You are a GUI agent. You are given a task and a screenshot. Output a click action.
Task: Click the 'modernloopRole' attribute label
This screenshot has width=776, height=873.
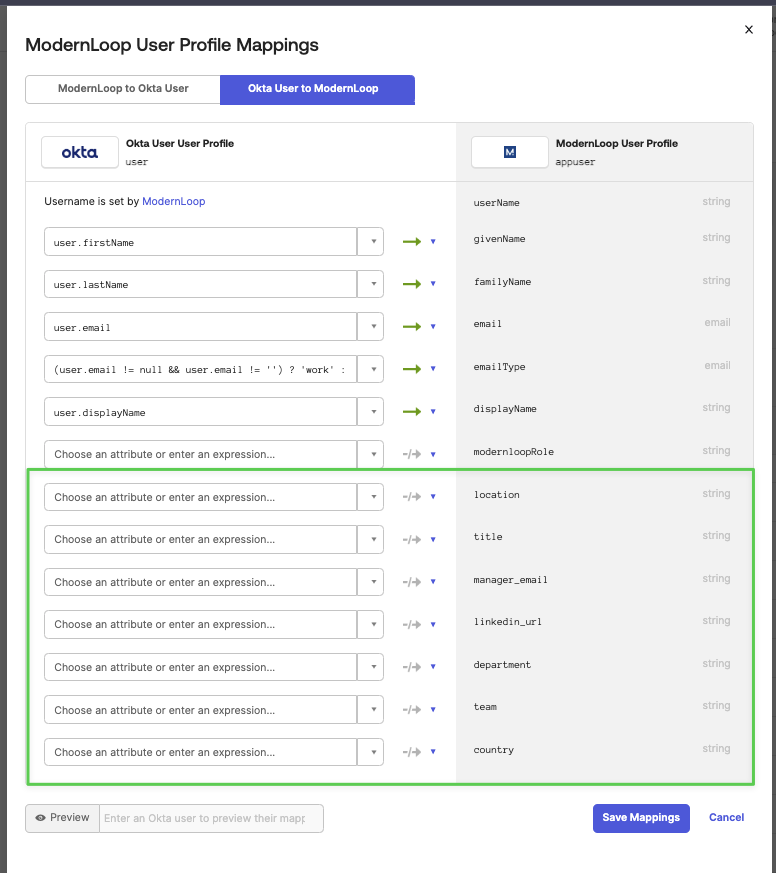[513, 452]
